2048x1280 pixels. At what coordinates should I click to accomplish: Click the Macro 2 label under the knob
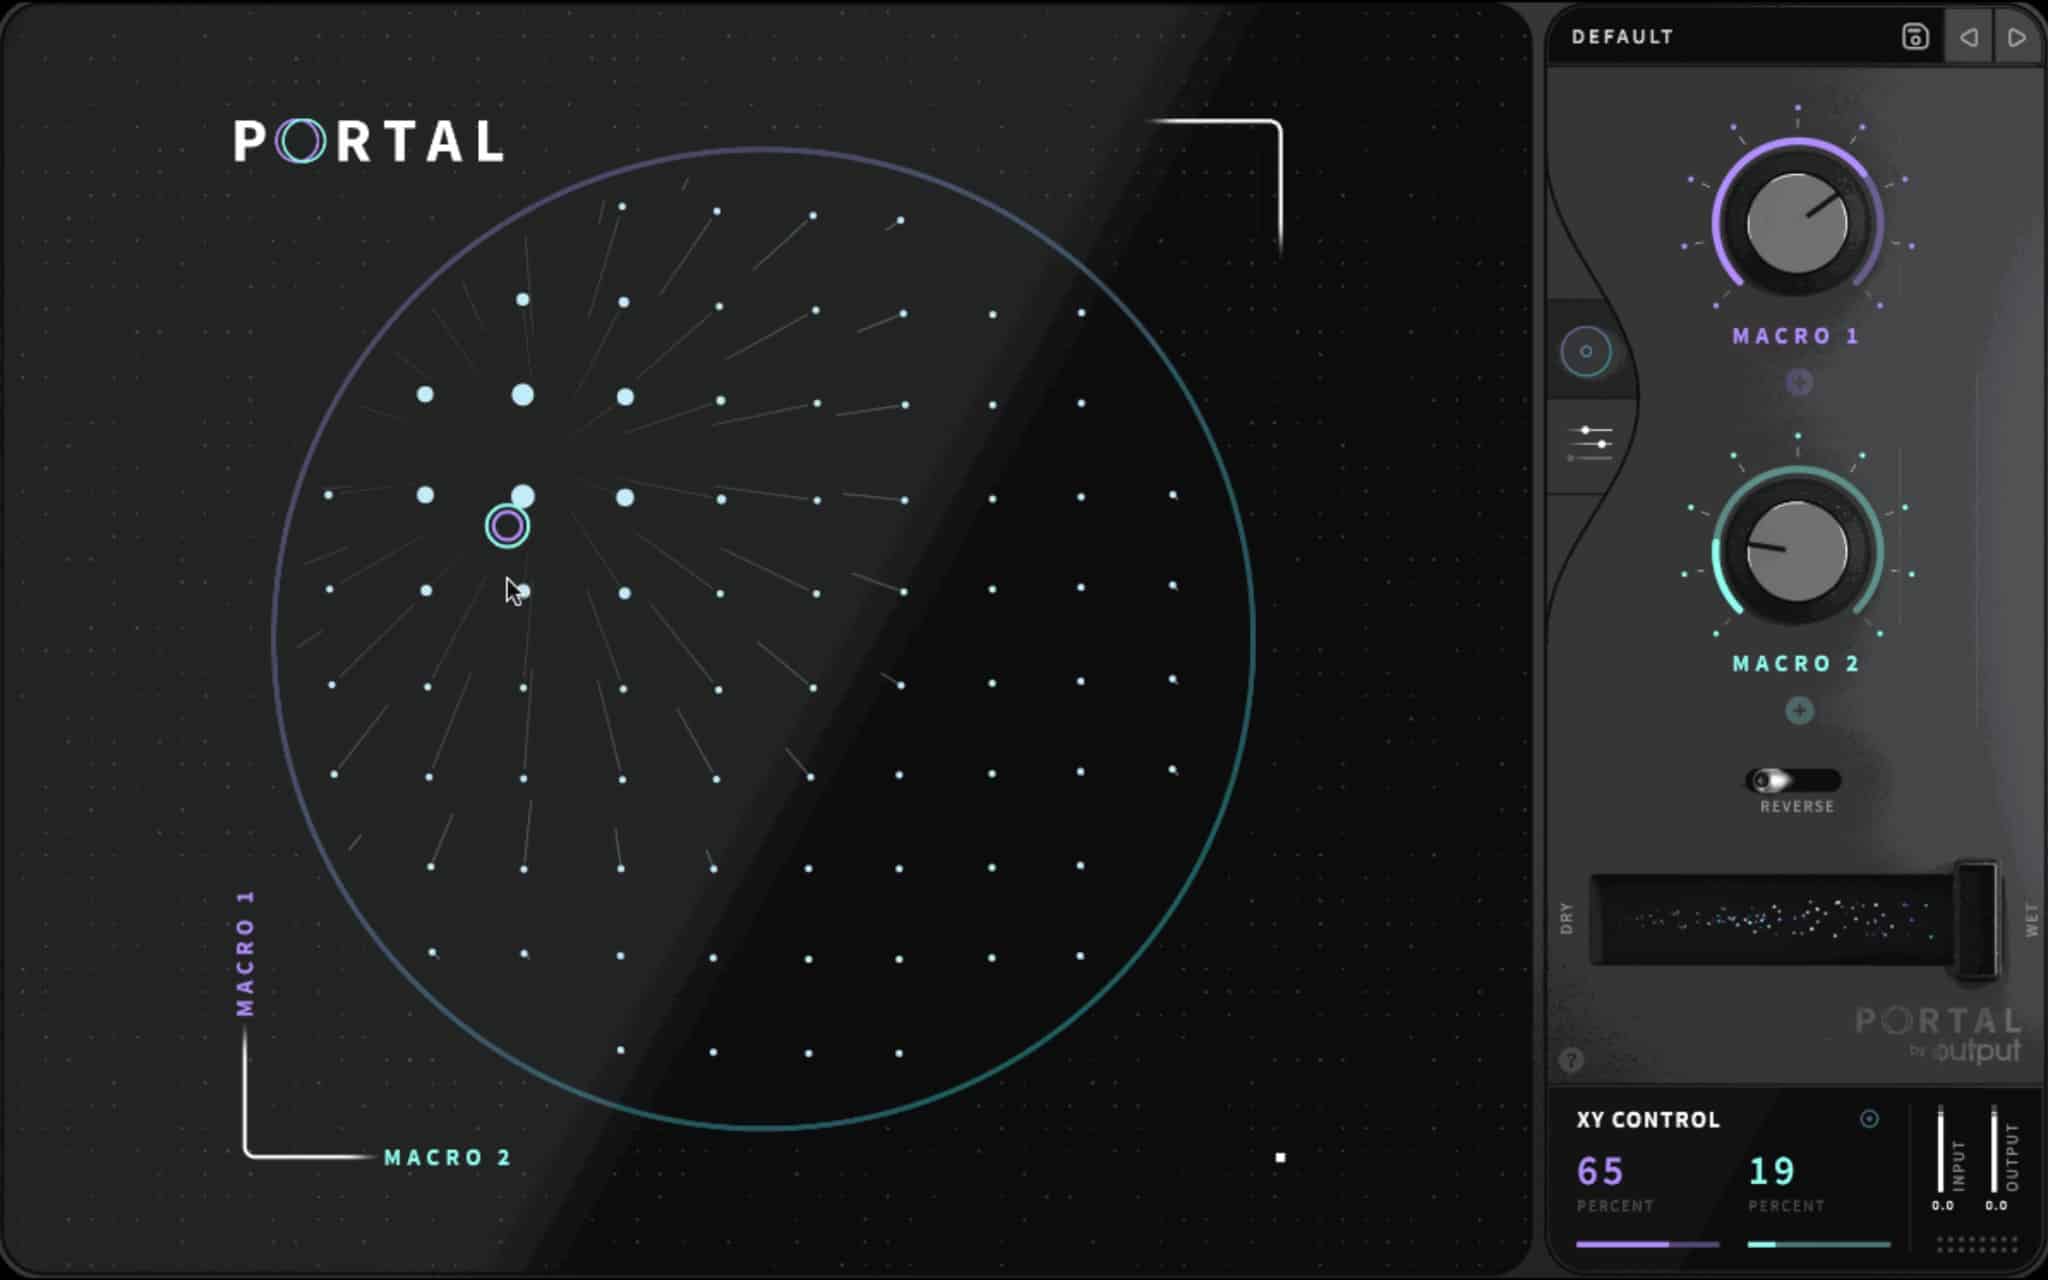[1796, 664]
